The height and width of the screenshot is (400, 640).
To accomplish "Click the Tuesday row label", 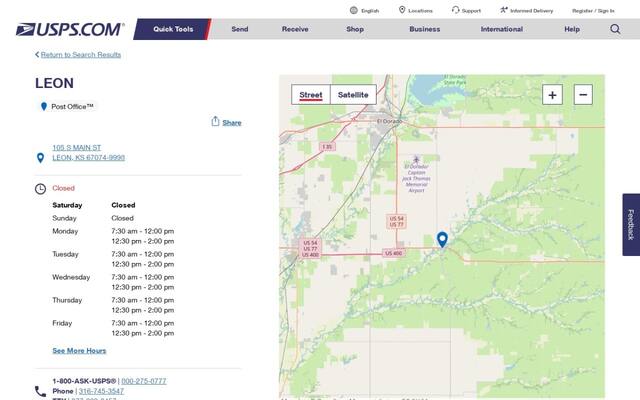I will (65, 254).
